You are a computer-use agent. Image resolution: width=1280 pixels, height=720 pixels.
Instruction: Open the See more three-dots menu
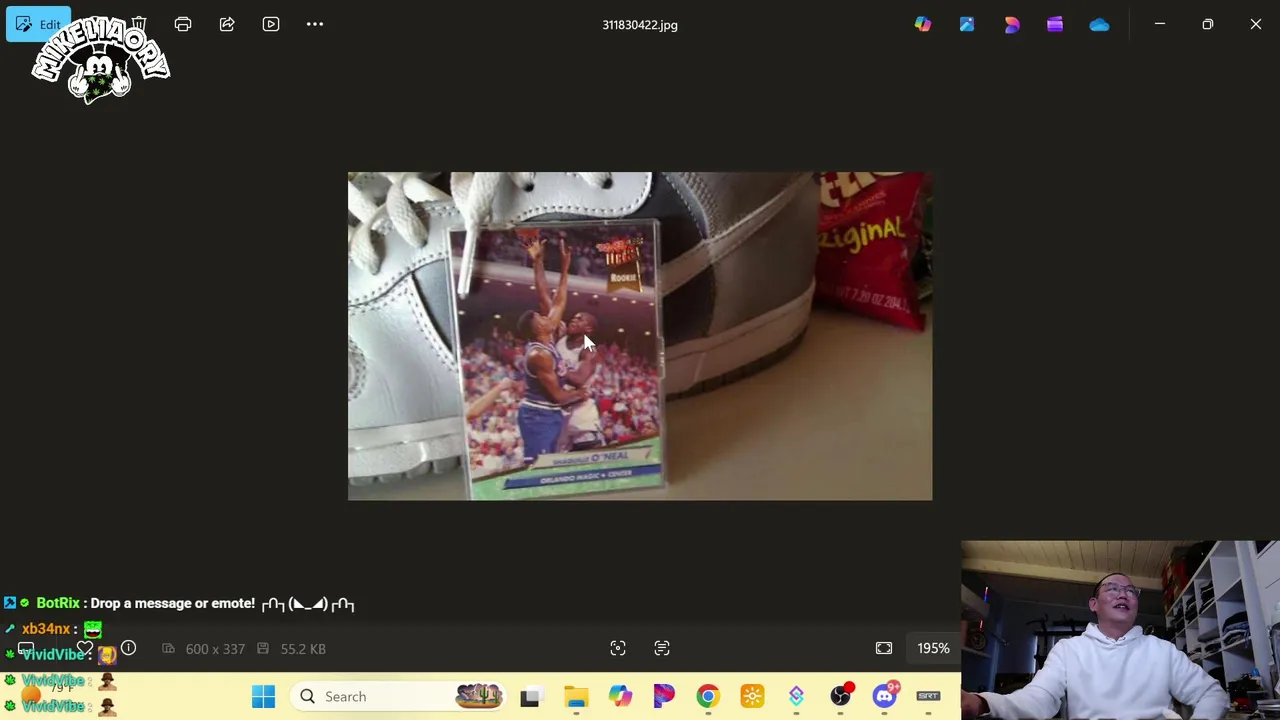[x=315, y=24]
